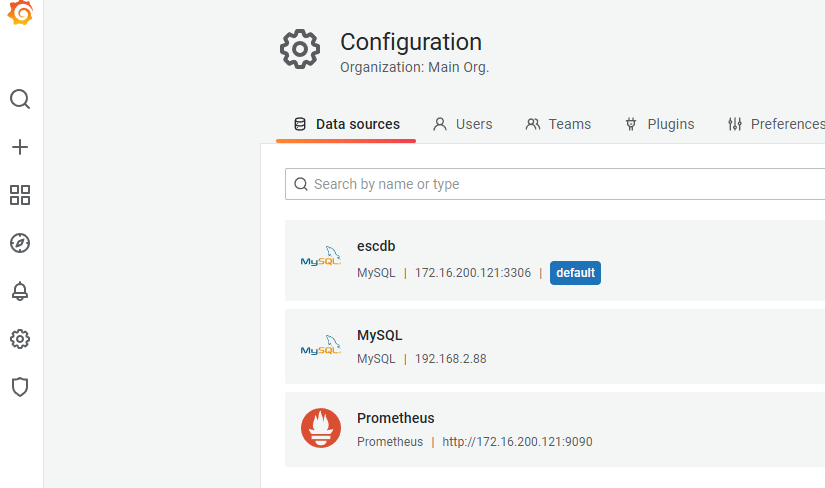The image size is (825, 488).
Task: Open the Explore compass icon
Action: tap(20, 243)
